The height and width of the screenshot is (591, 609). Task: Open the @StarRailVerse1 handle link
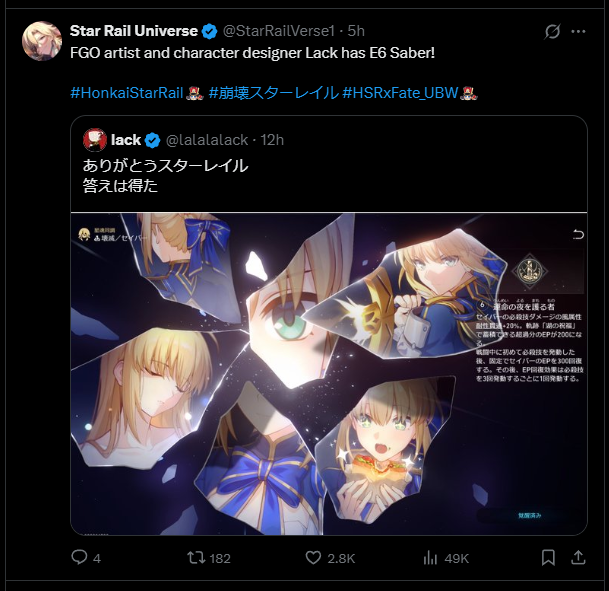pyautogui.click(x=278, y=31)
